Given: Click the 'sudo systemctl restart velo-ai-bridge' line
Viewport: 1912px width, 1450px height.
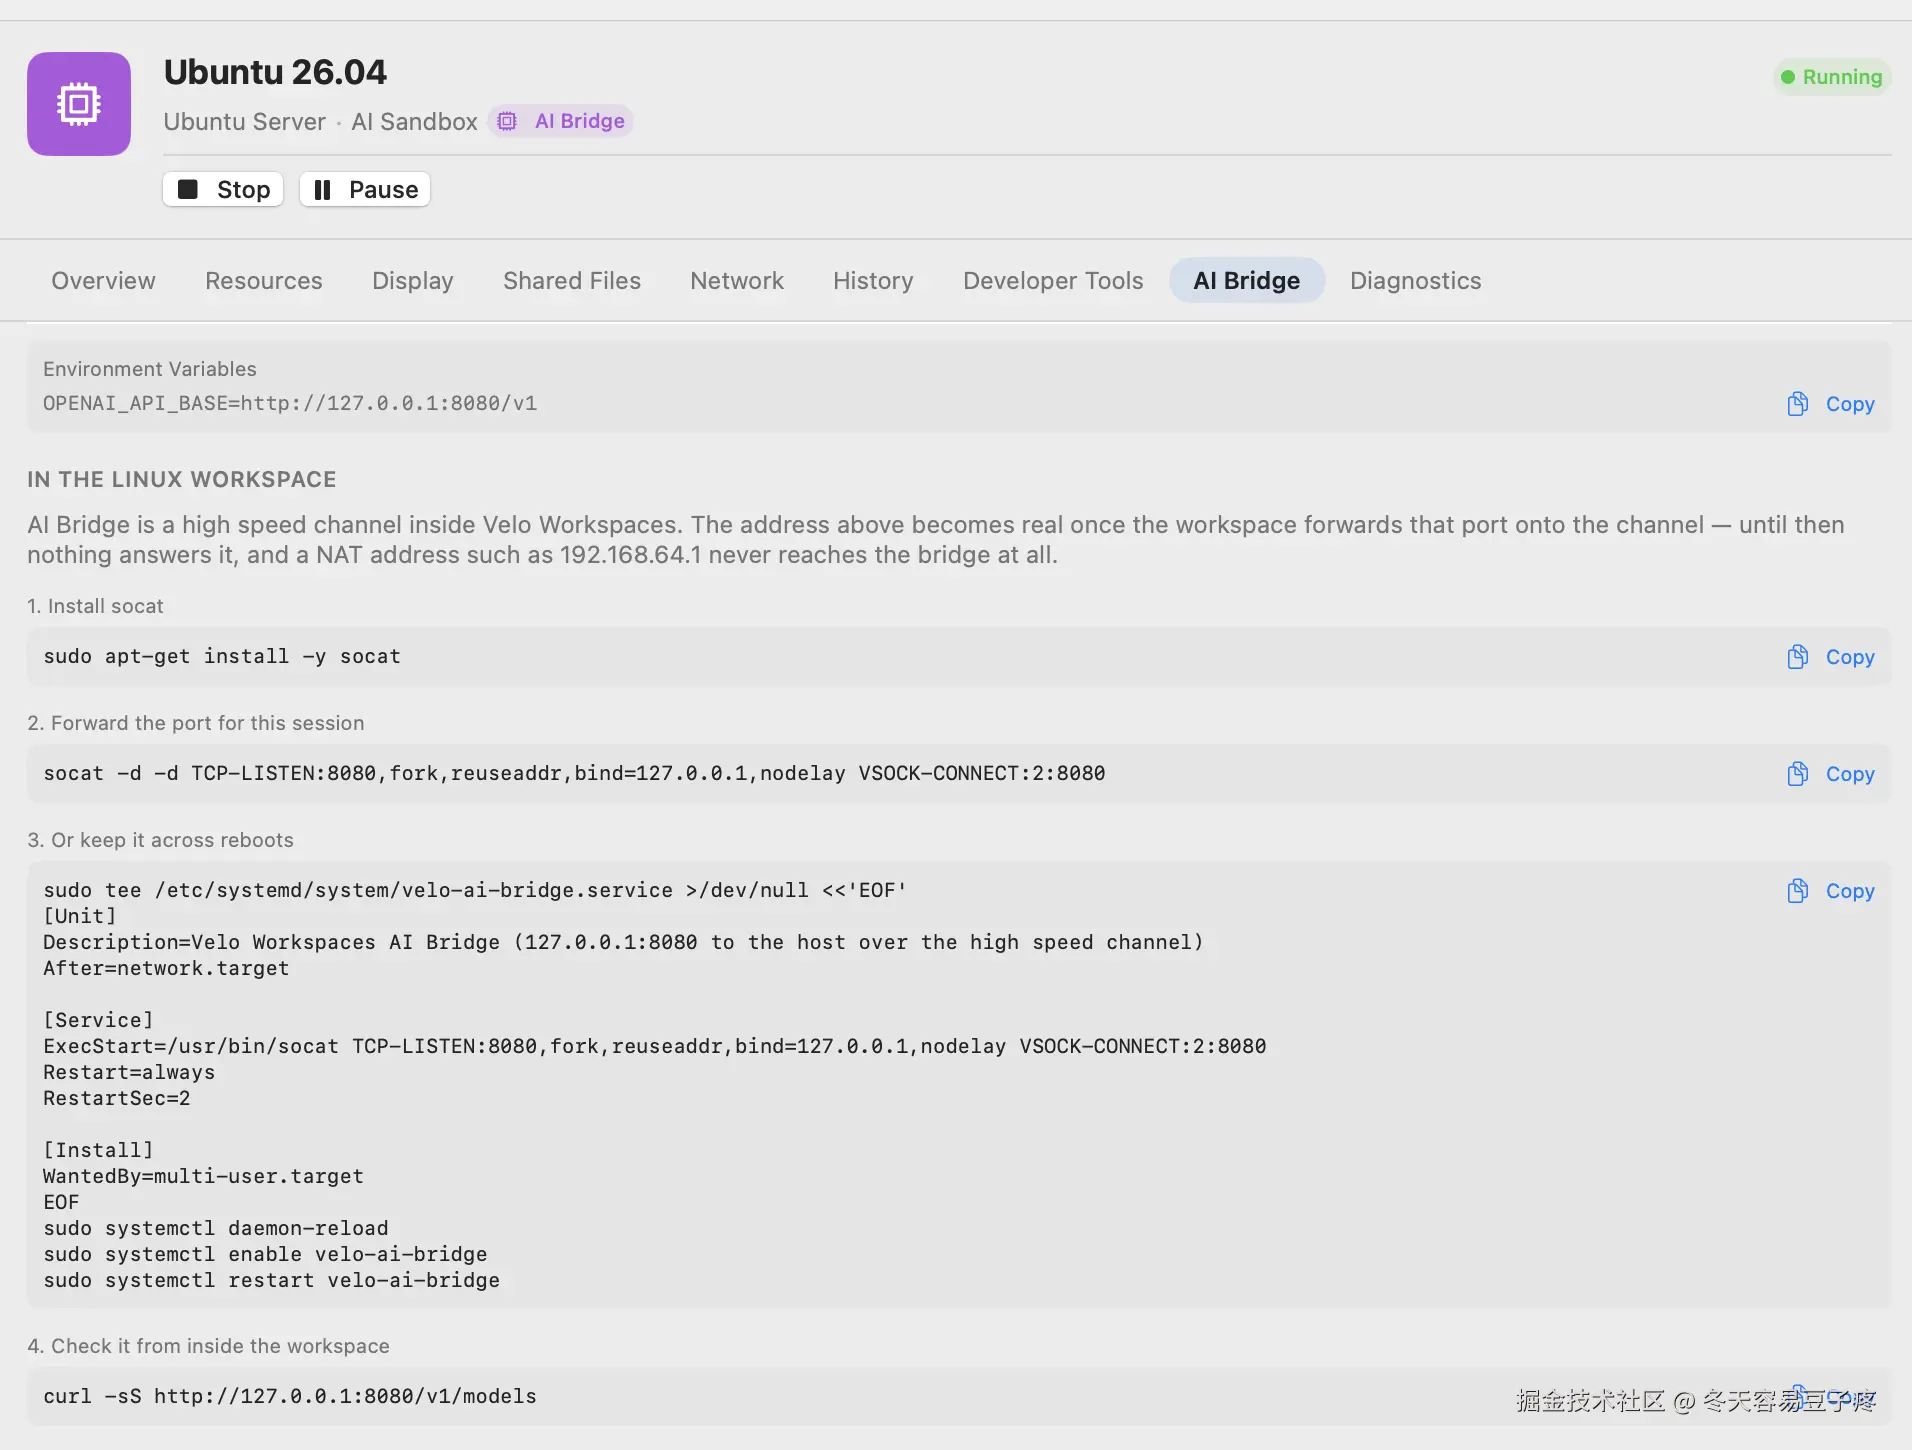Looking at the screenshot, I should click(x=271, y=1280).
